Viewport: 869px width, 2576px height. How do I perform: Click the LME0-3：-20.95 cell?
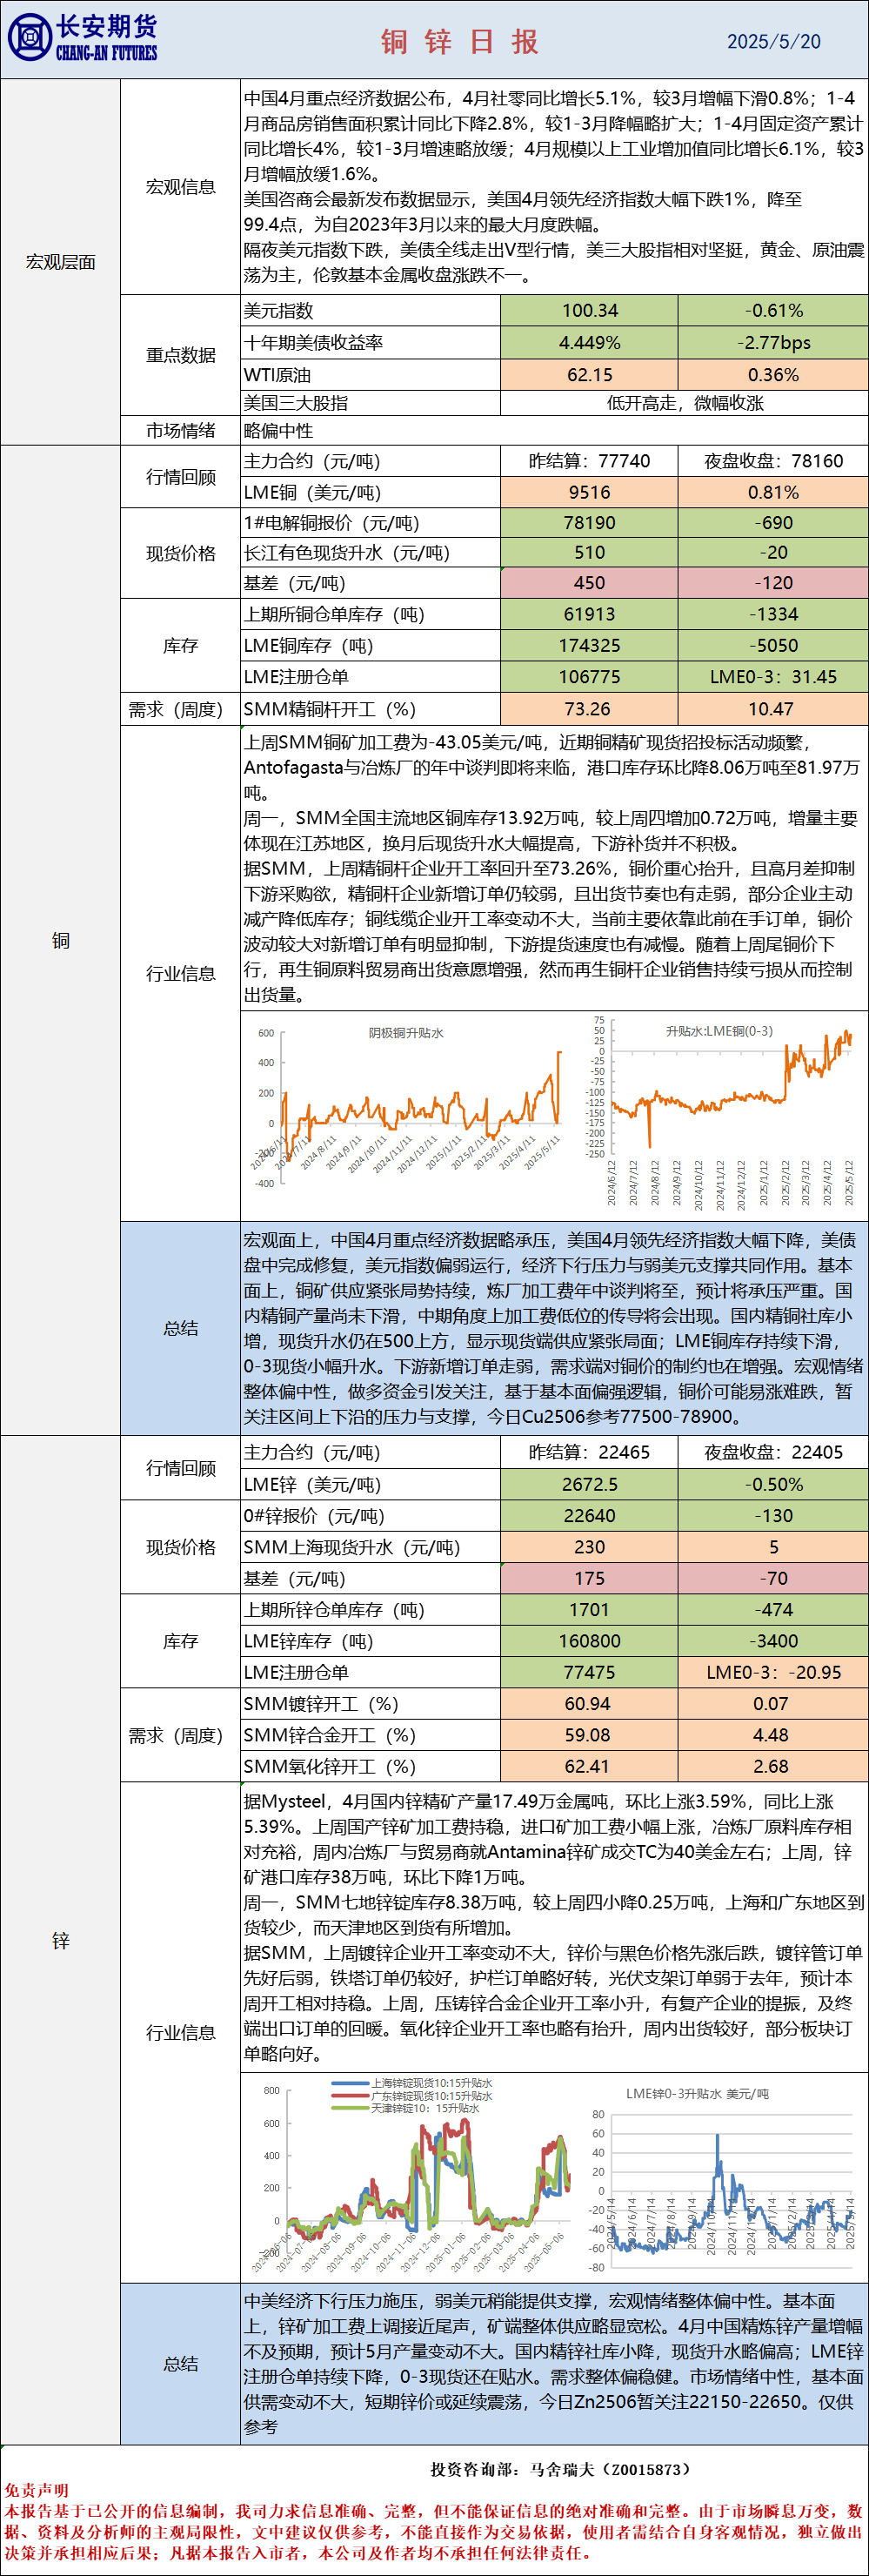click(x=773, y=1672)
